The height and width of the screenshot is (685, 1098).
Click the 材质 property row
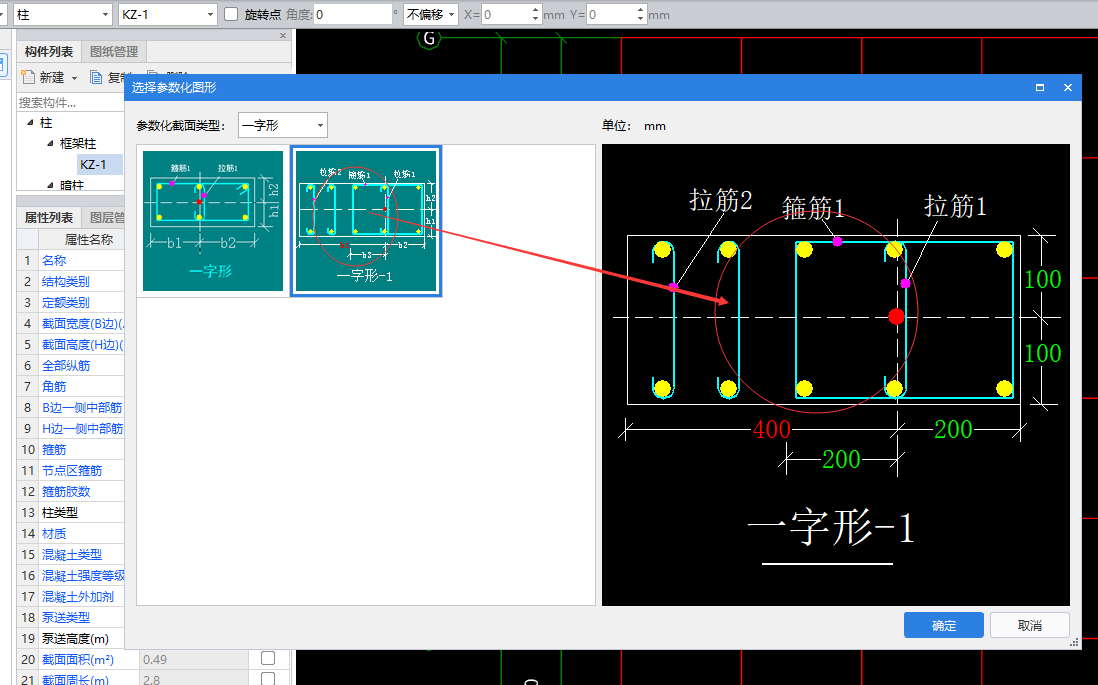coord(71,534)
